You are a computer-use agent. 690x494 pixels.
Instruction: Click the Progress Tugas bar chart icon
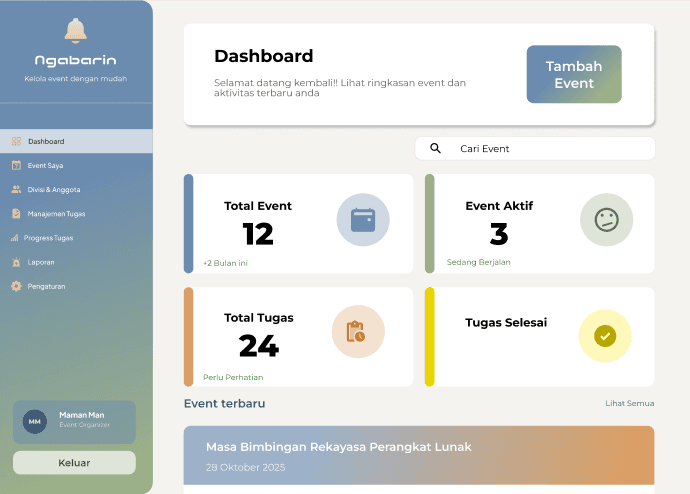(x=15, y=238)
